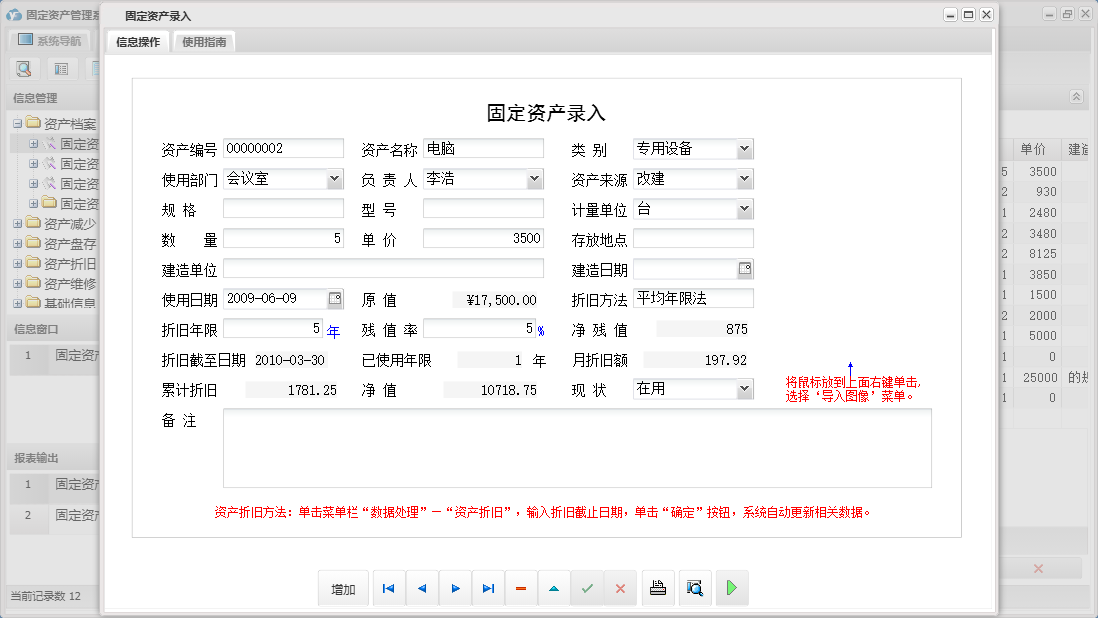Click the previous-record arrow icon

click(x=421, y=588)
